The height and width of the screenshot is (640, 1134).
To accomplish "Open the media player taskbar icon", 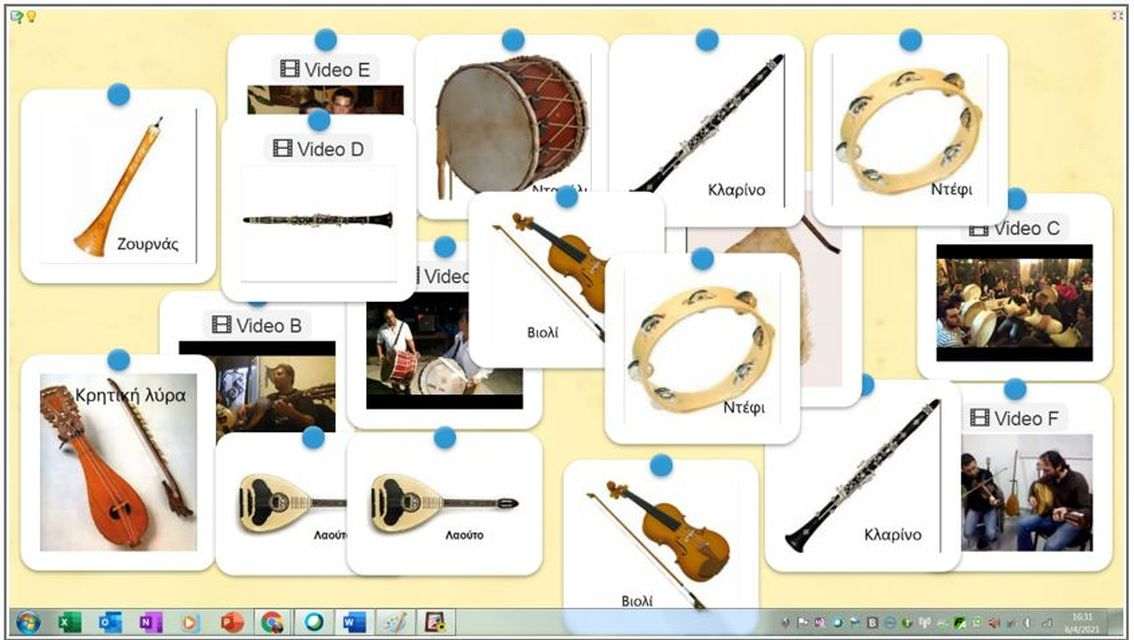I will 190,622.
